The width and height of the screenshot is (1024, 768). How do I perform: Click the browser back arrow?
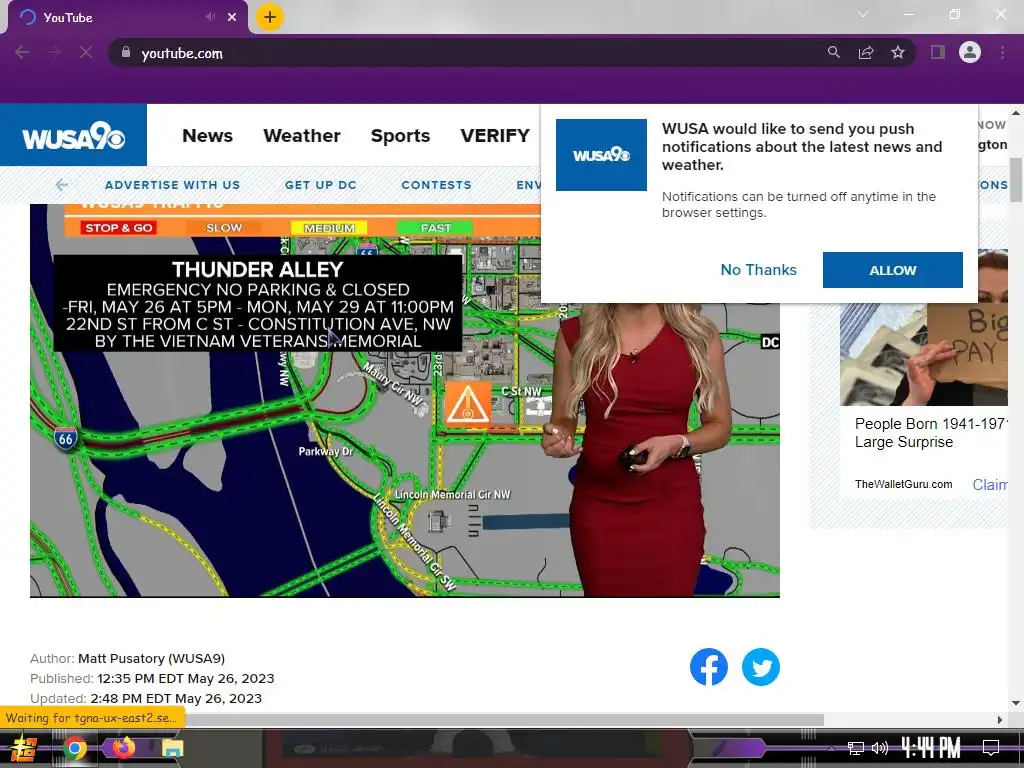[x=22, y=52]
